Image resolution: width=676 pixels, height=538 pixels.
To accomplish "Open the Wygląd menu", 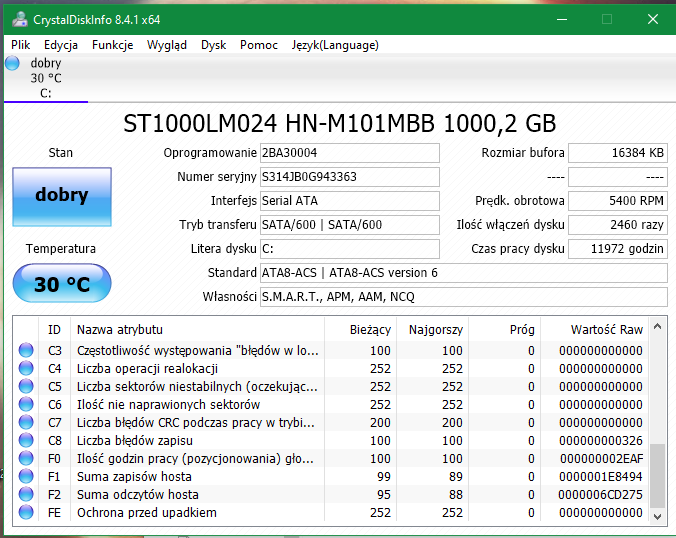I will coord(167,45).
